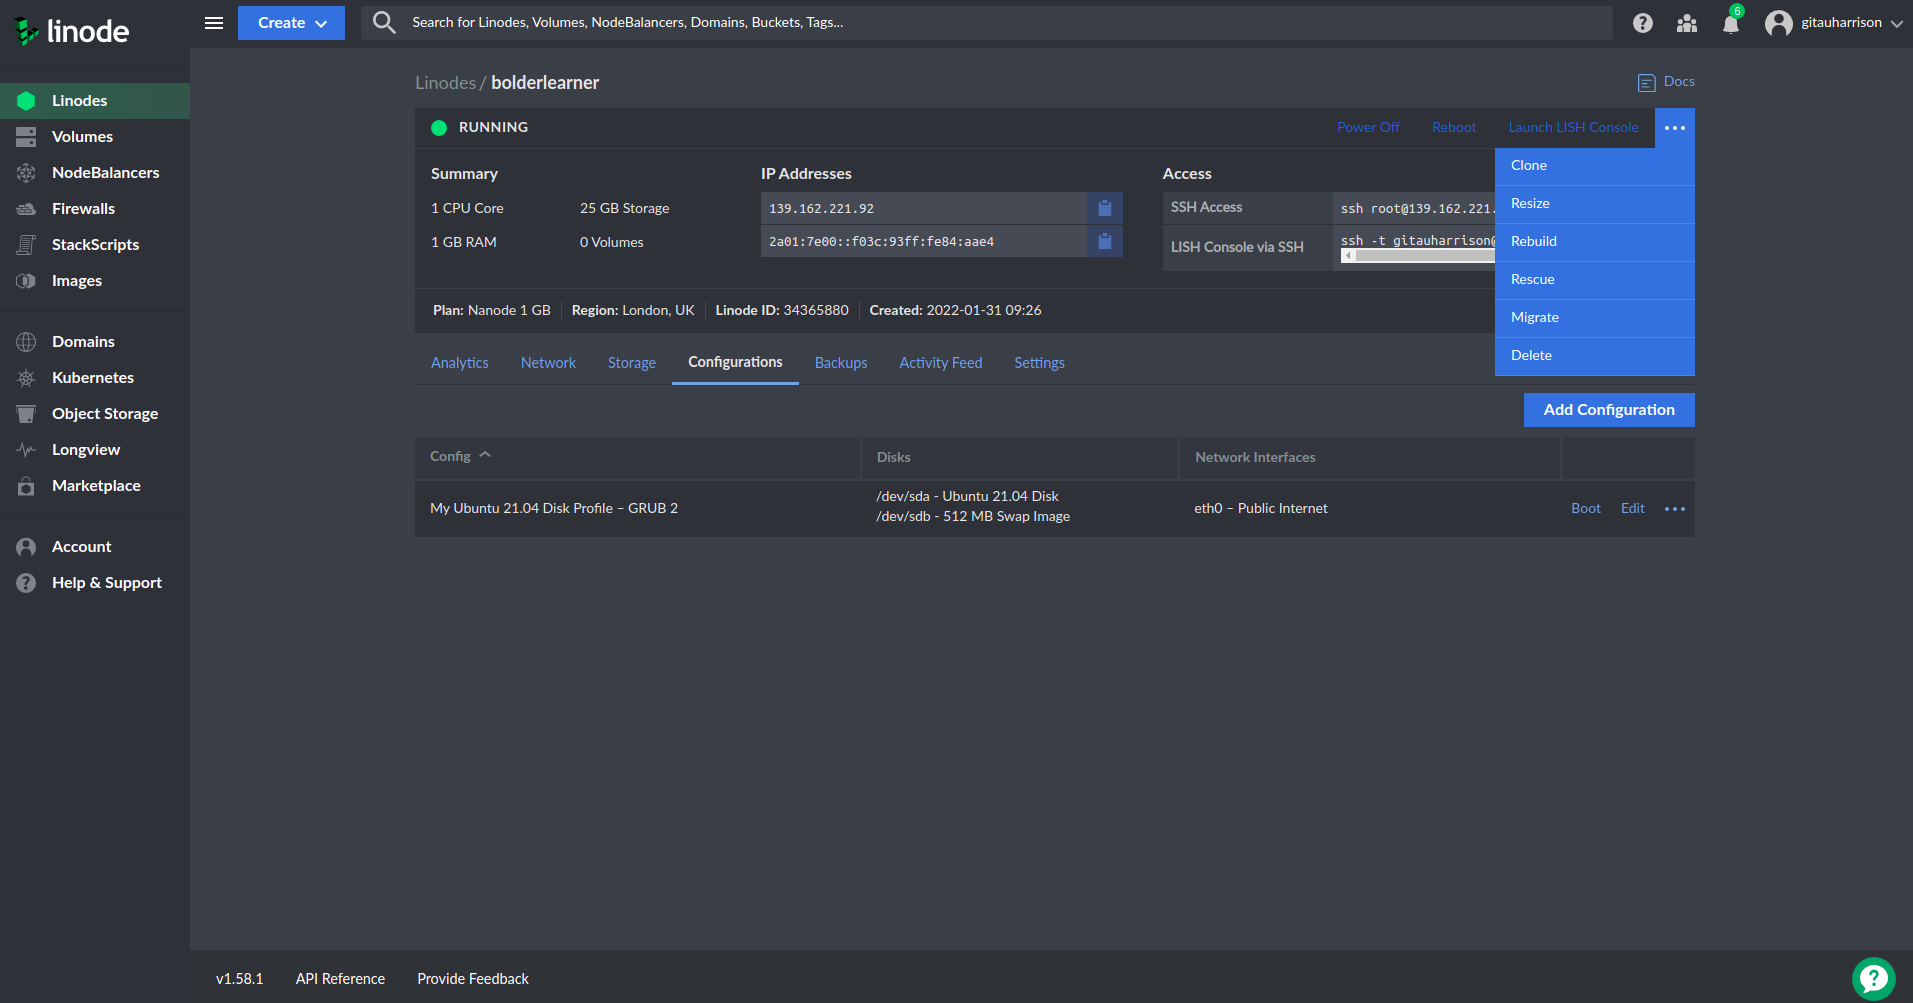Switch to the Storage tab

(632, 363)
